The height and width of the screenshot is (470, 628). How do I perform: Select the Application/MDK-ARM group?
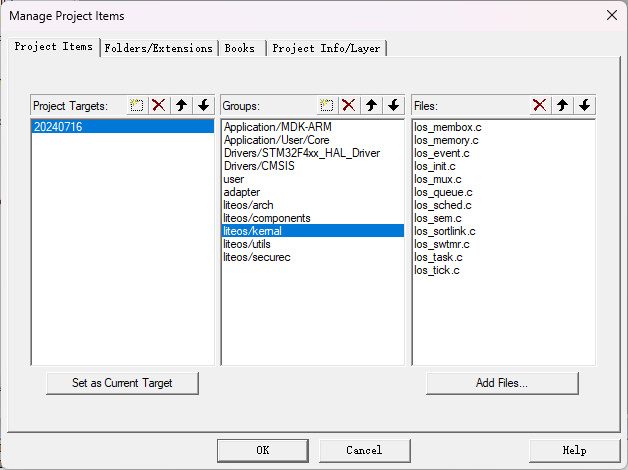tap(313, 127)
